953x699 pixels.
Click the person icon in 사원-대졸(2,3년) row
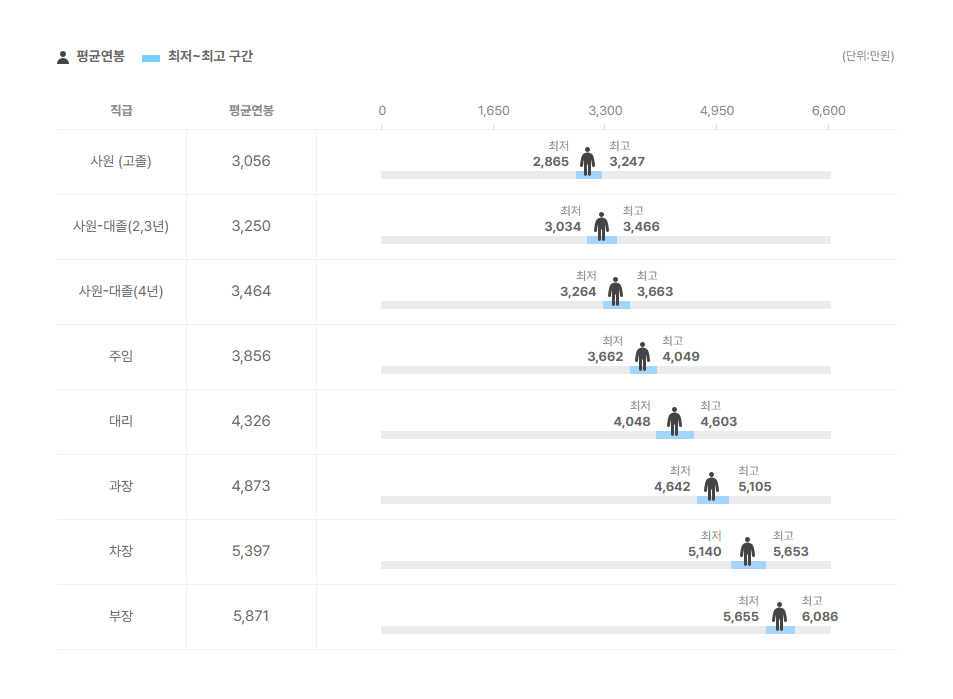coord(601,225)
